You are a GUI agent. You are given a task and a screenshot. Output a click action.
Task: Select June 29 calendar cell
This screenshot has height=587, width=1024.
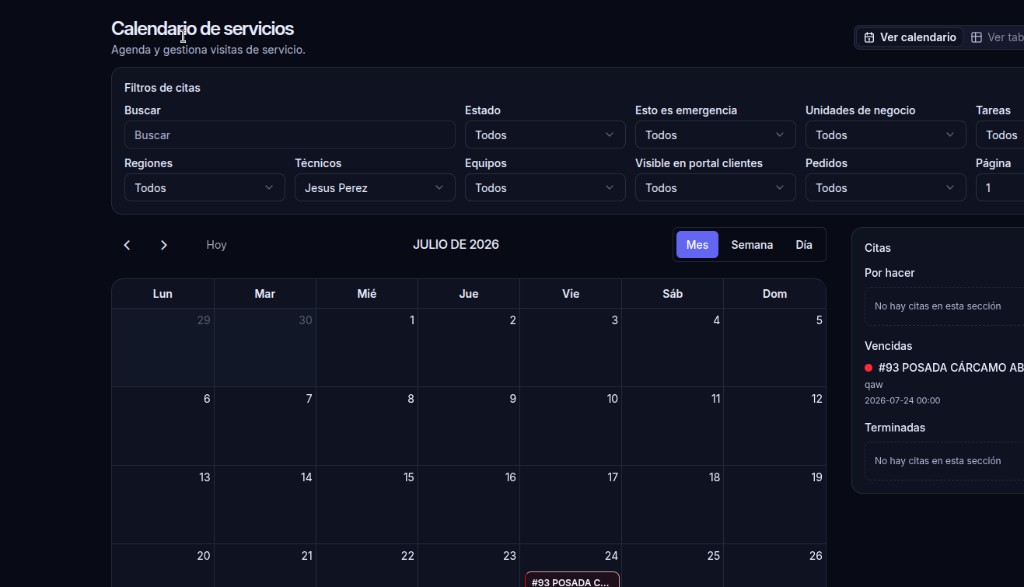click(163, 347)
